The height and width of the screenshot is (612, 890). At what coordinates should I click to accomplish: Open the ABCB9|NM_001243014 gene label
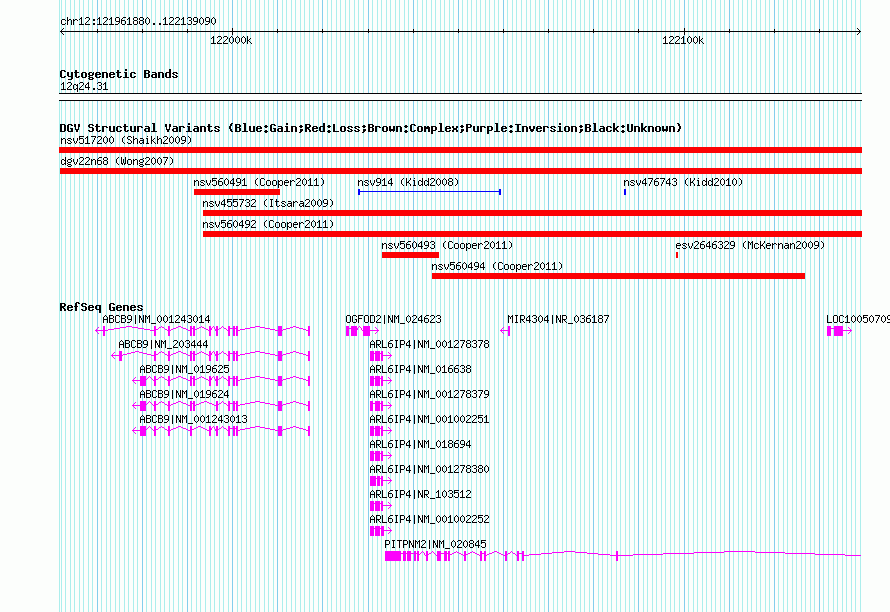156,320
